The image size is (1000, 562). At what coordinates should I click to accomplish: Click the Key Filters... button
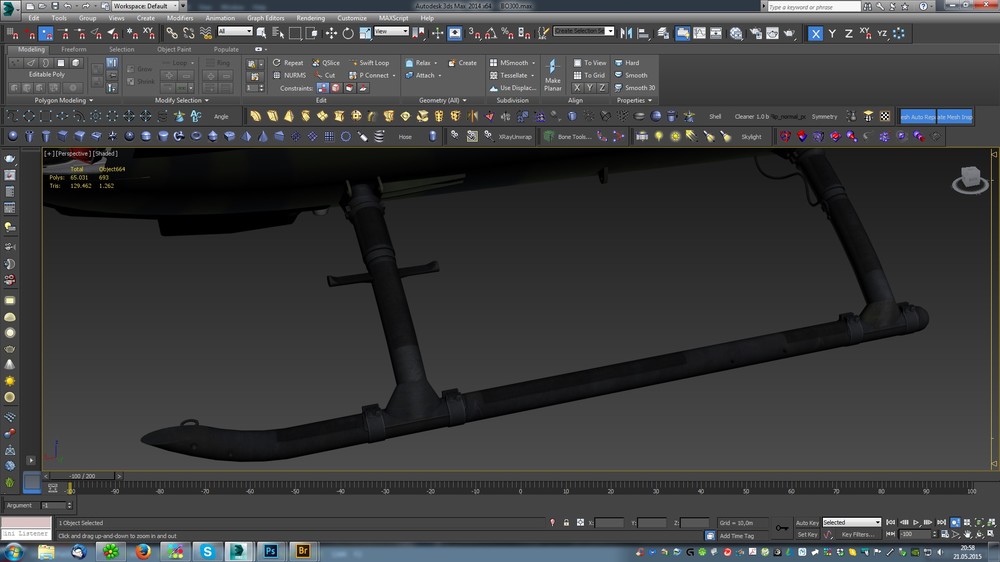tap(857, 534)
